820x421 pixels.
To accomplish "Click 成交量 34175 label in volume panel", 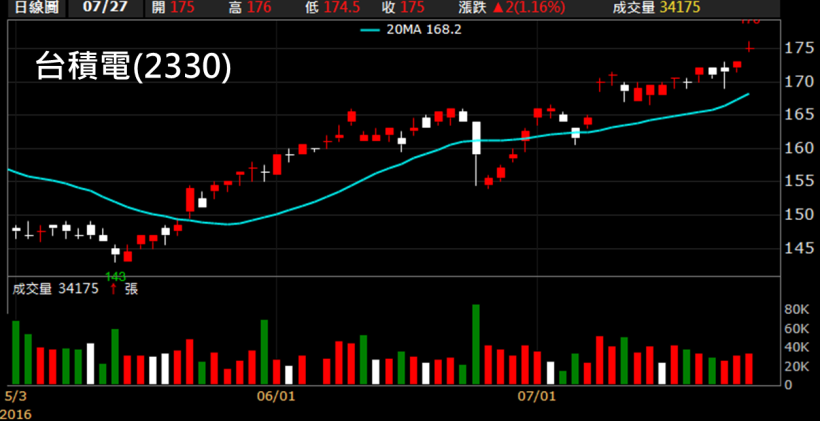I will (x=55, y=288).
